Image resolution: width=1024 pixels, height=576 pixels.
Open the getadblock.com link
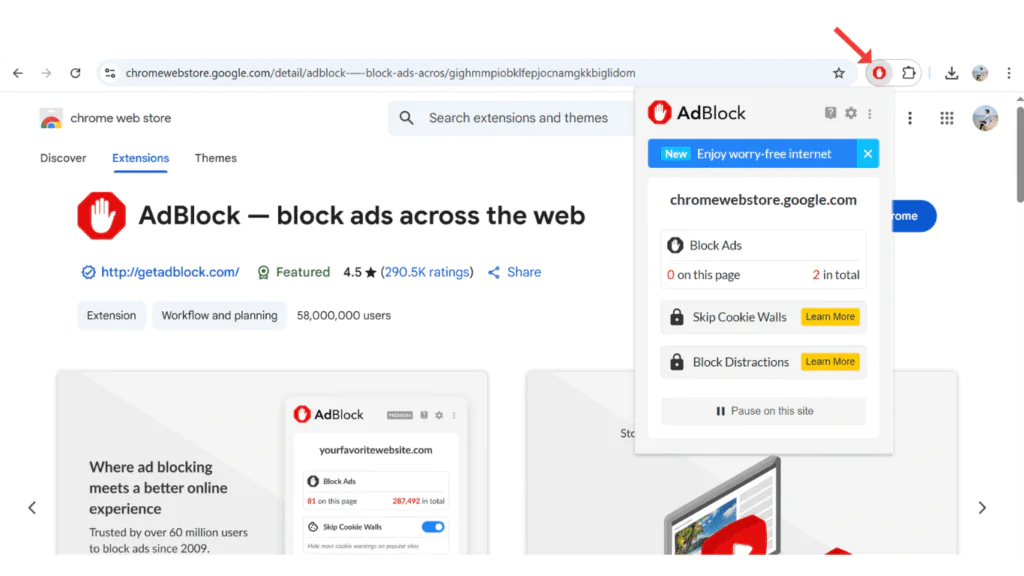click(x=170, y=272)
